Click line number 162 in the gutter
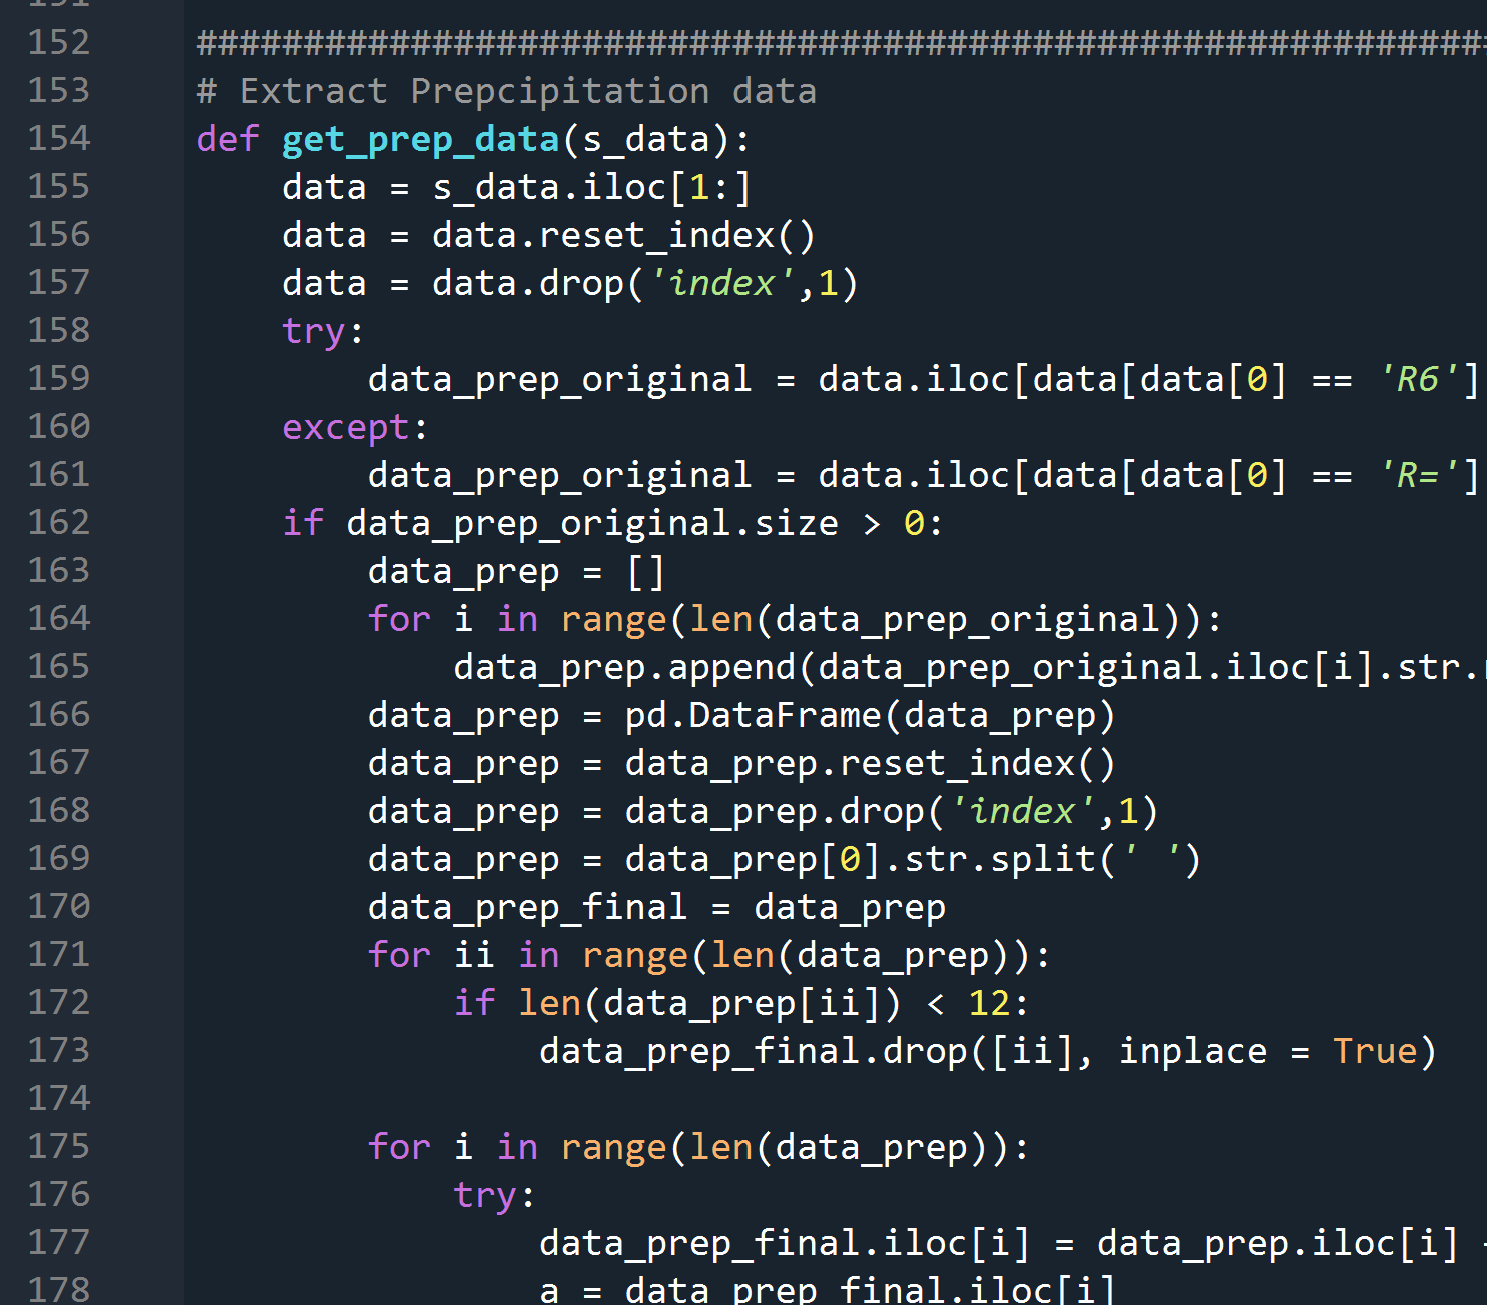Image resolution: width=1488 pixels, height=1305 pixels. pos(59,522)
